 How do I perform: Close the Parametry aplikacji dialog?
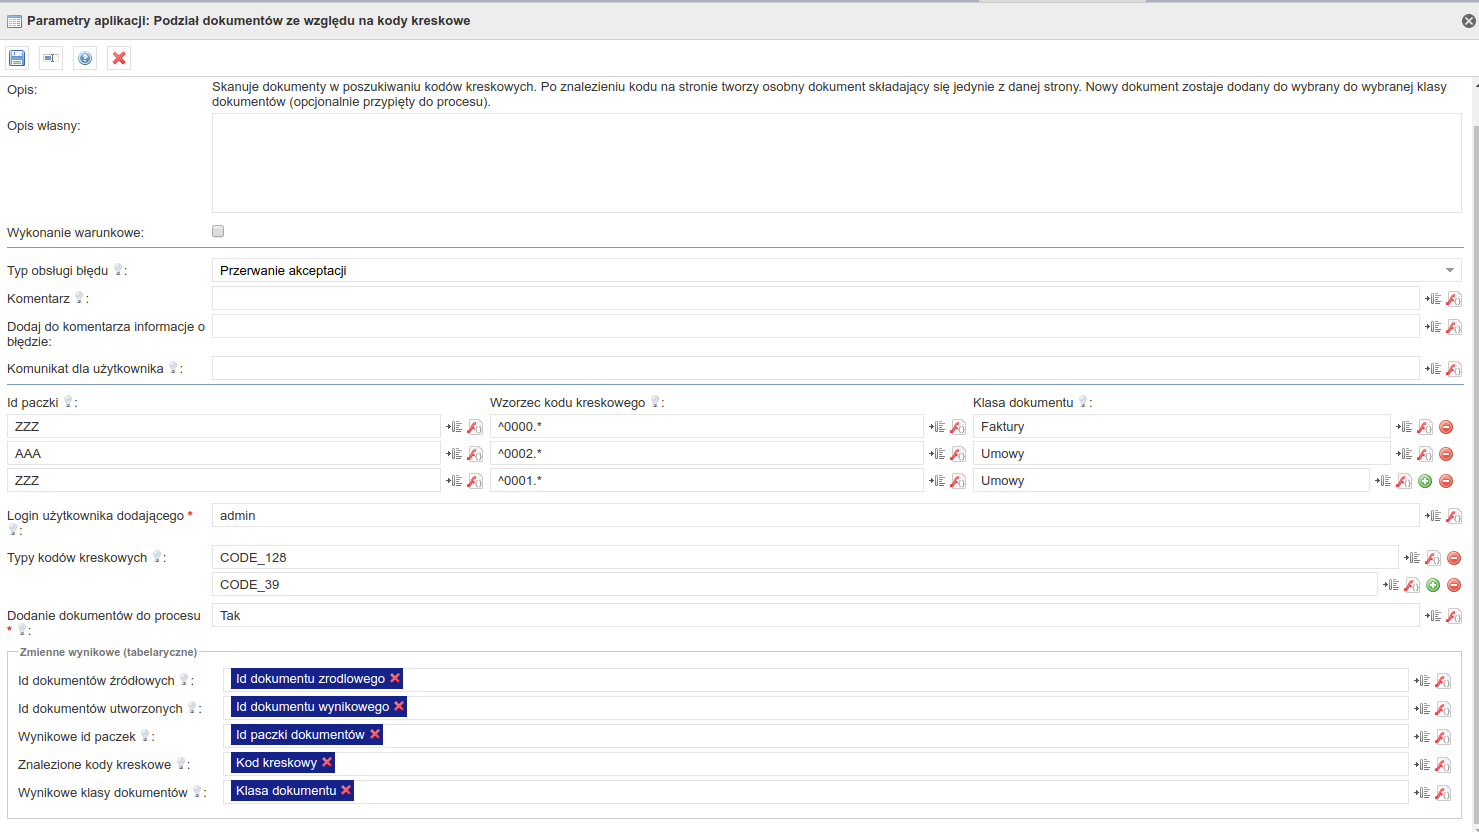(x=1469, y=20)
